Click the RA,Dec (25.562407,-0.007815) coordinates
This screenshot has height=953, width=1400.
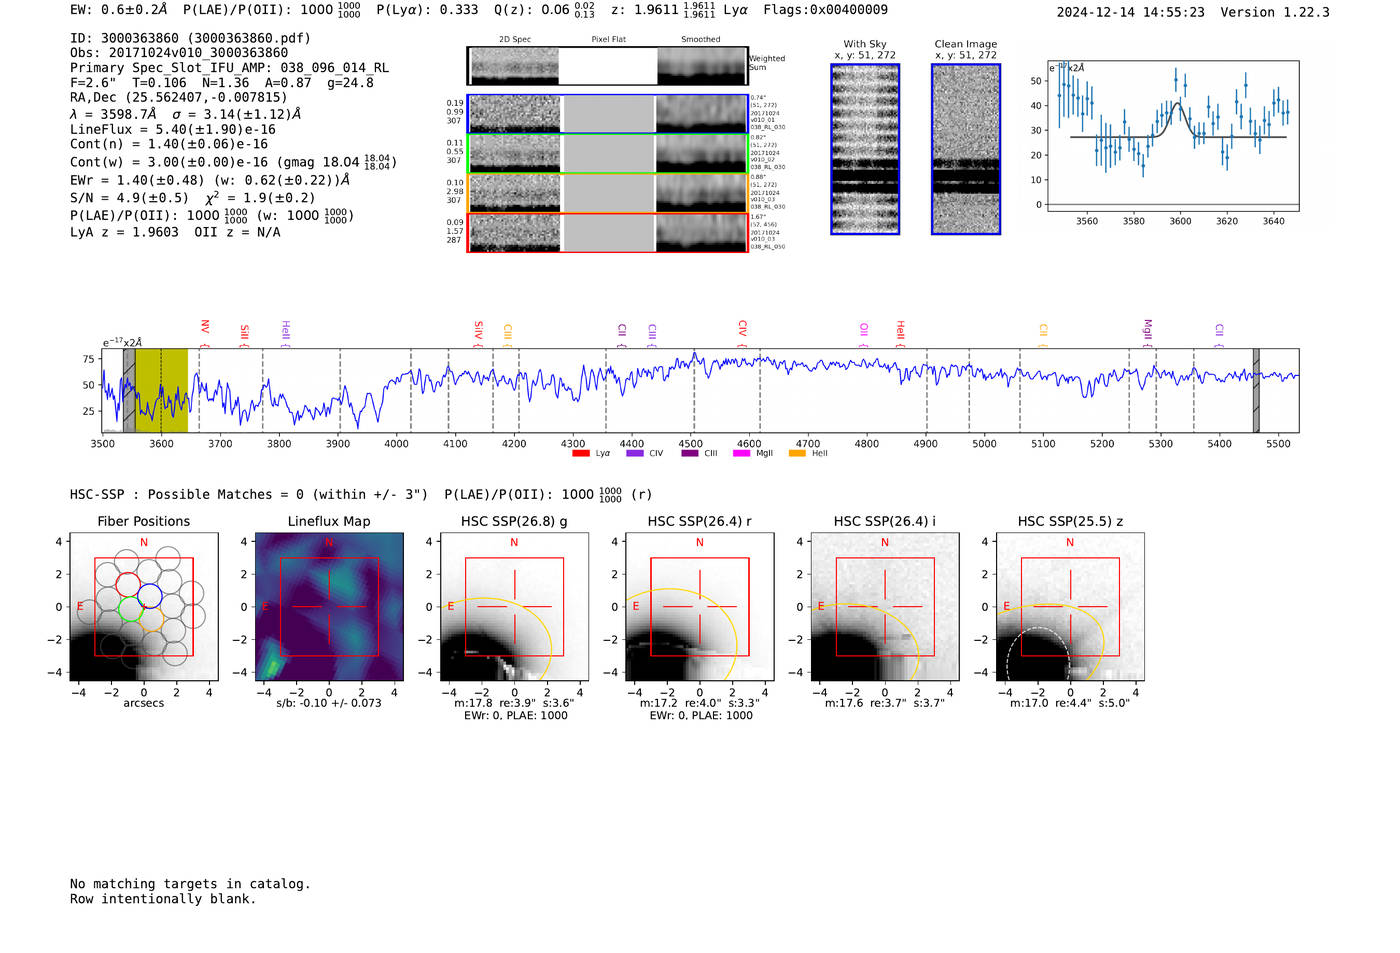tap(179, 97)
